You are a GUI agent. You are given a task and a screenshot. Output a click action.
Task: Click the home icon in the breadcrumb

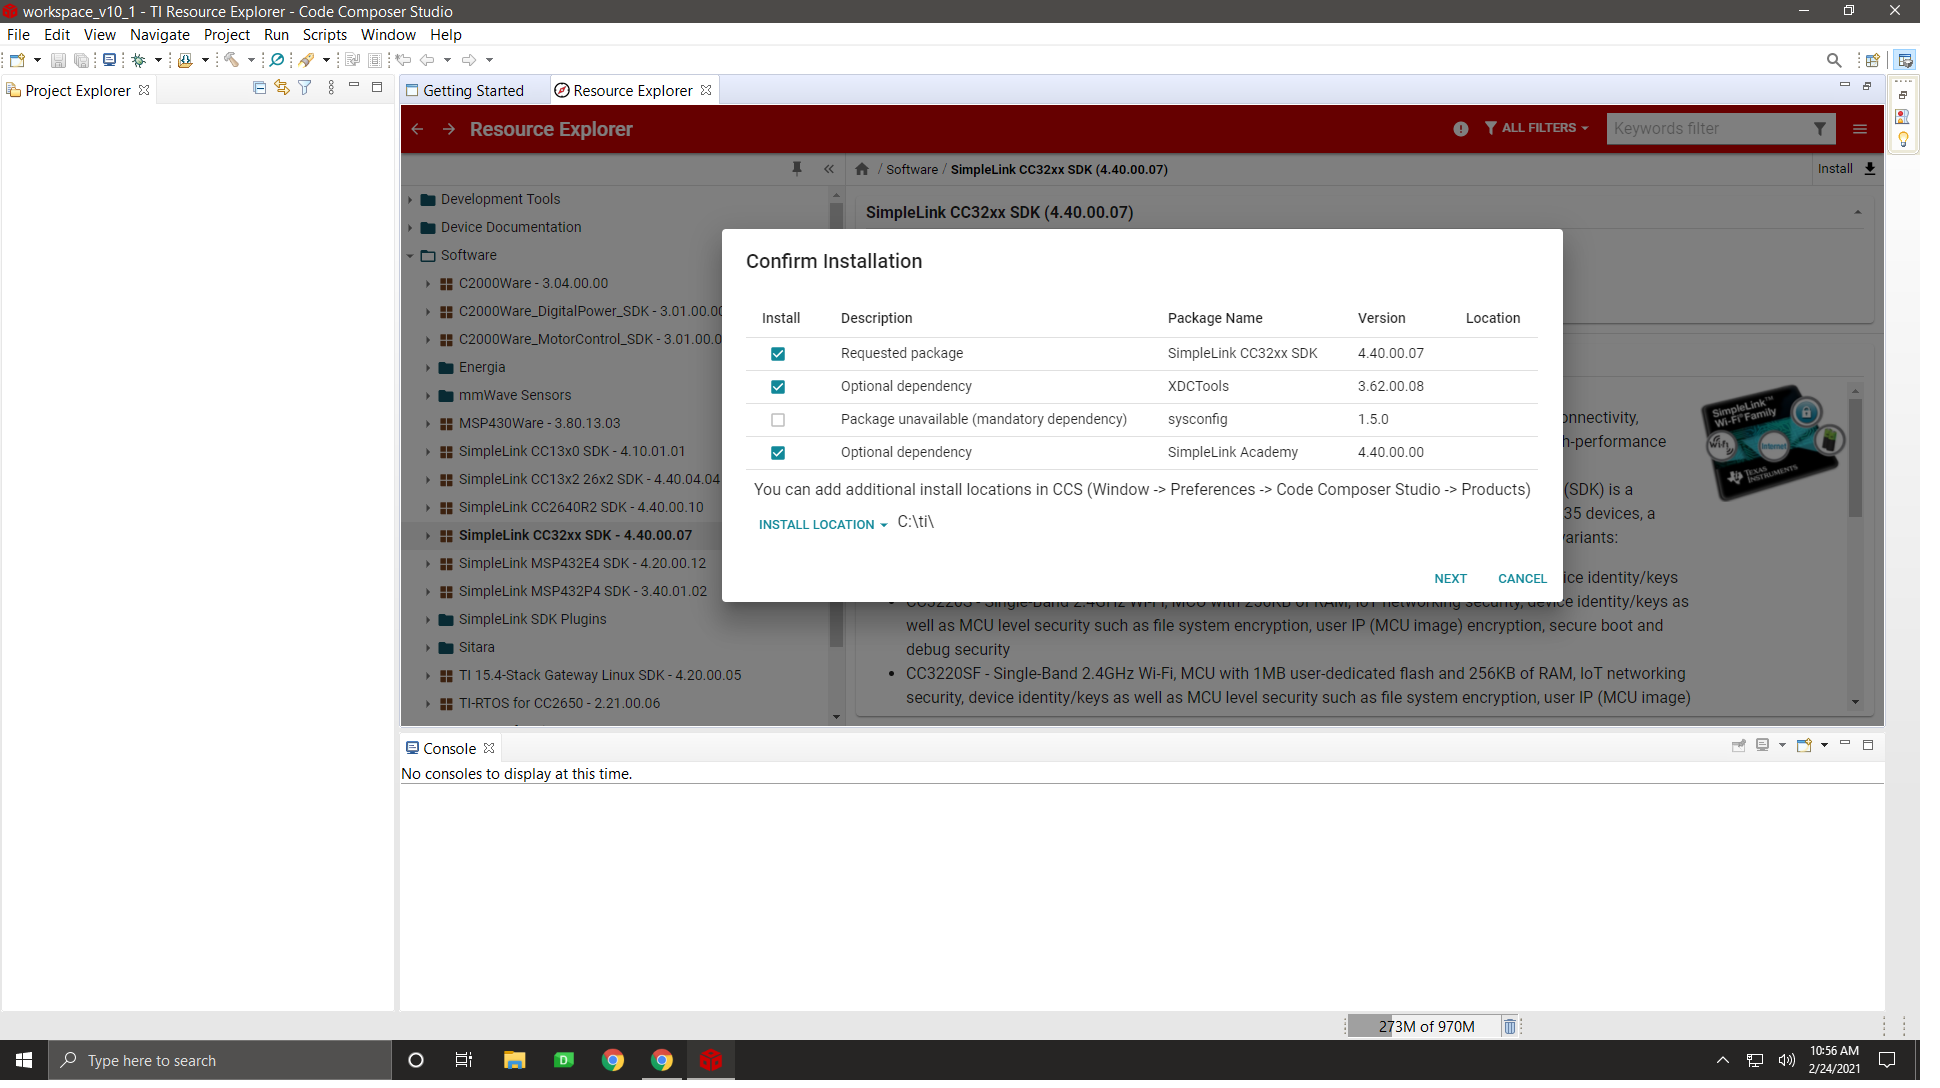(x=862, y=169)
